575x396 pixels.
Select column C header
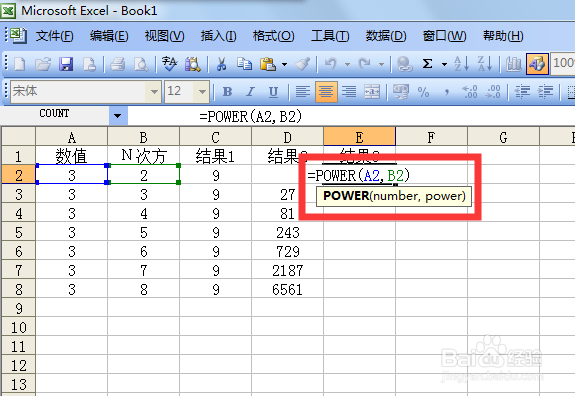215,137
